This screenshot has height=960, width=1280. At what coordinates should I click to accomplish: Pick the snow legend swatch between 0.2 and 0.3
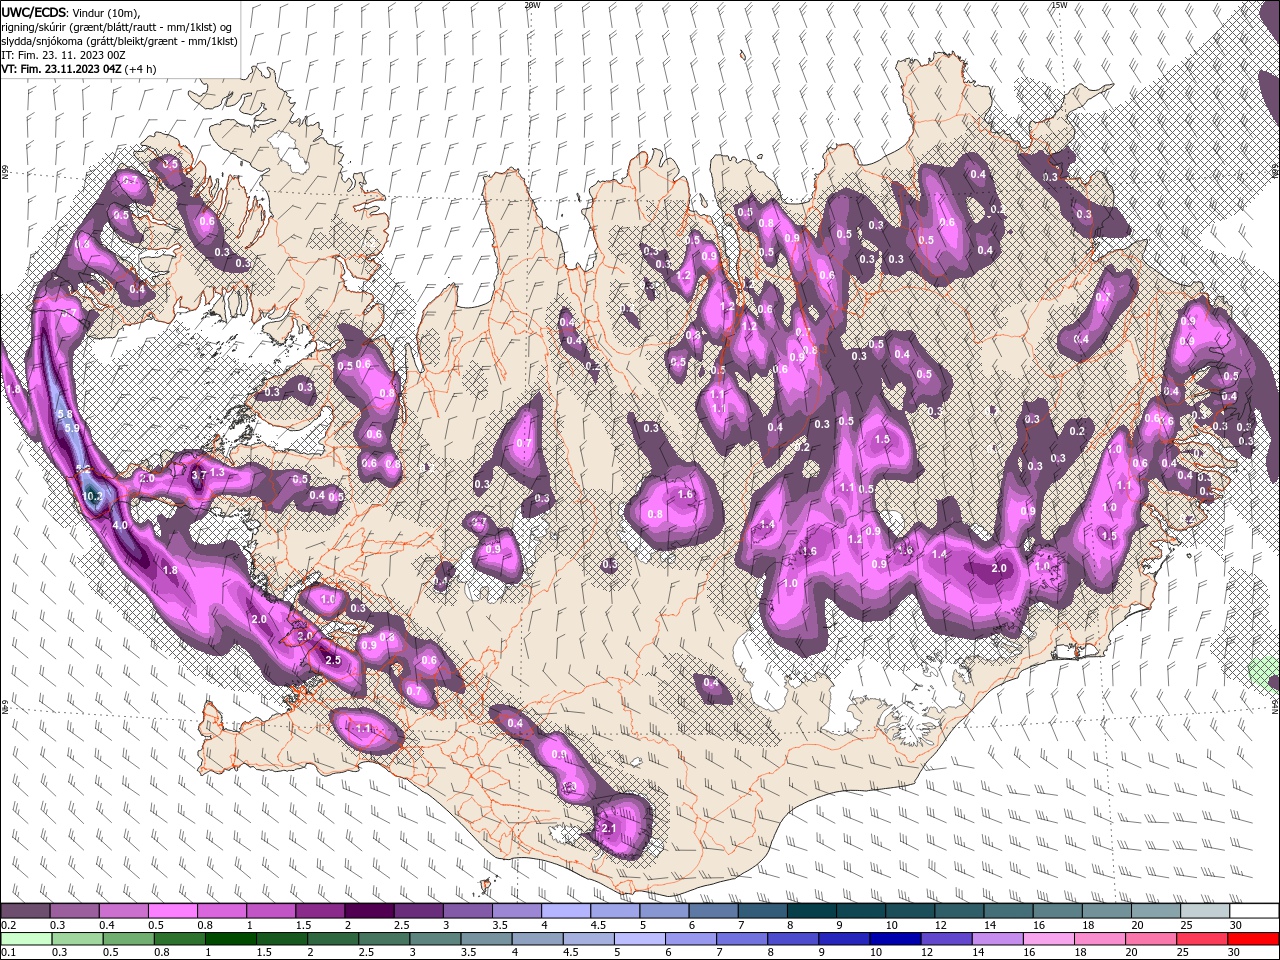pos(25,912)
